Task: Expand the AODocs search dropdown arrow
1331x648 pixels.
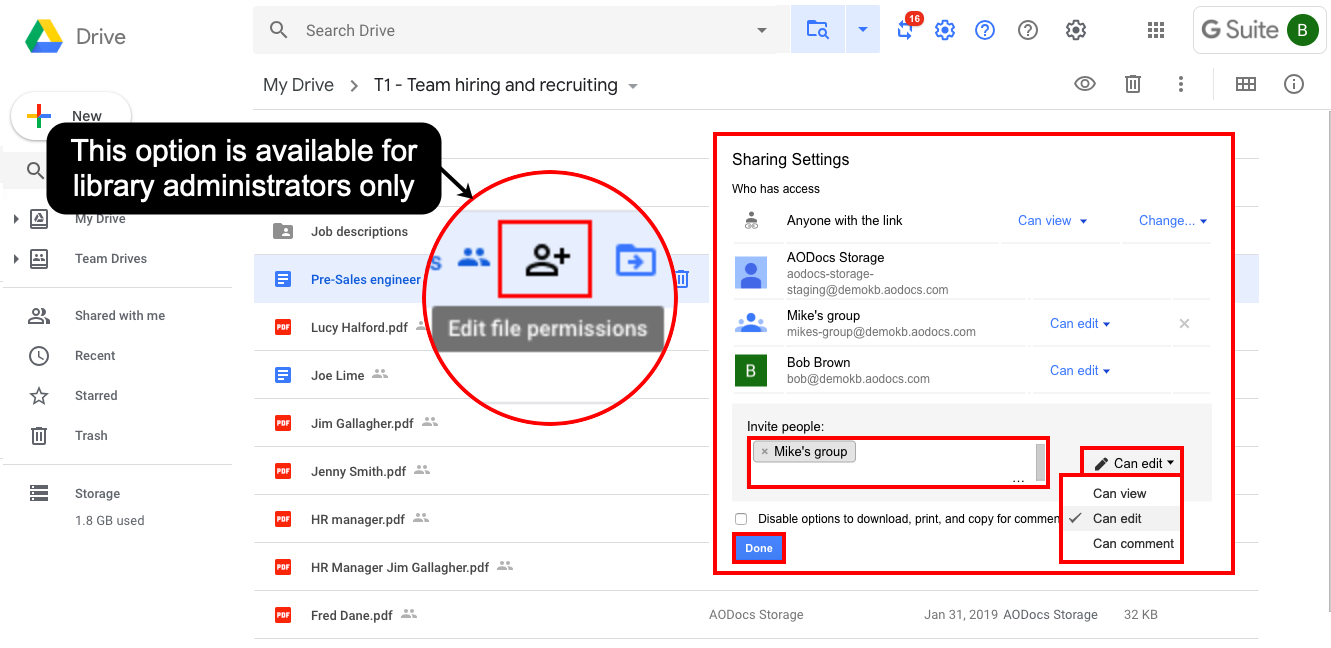Action: point(862,30)
